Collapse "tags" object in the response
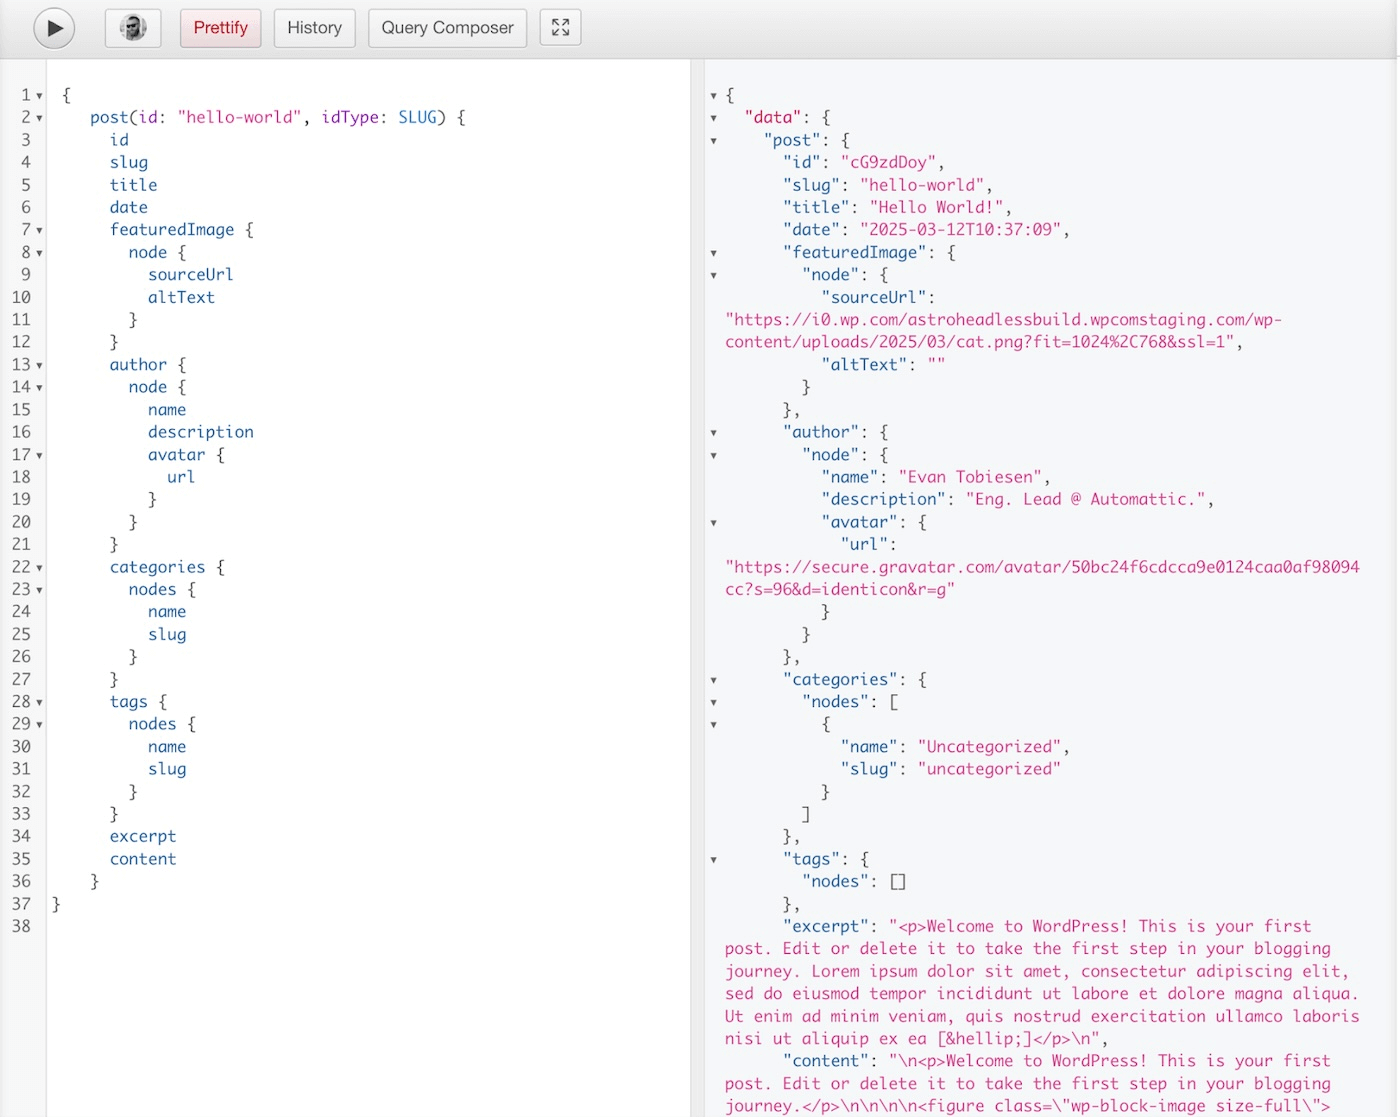The image size is (1400, 1117). pyautogui.click(x=714, y=860)
